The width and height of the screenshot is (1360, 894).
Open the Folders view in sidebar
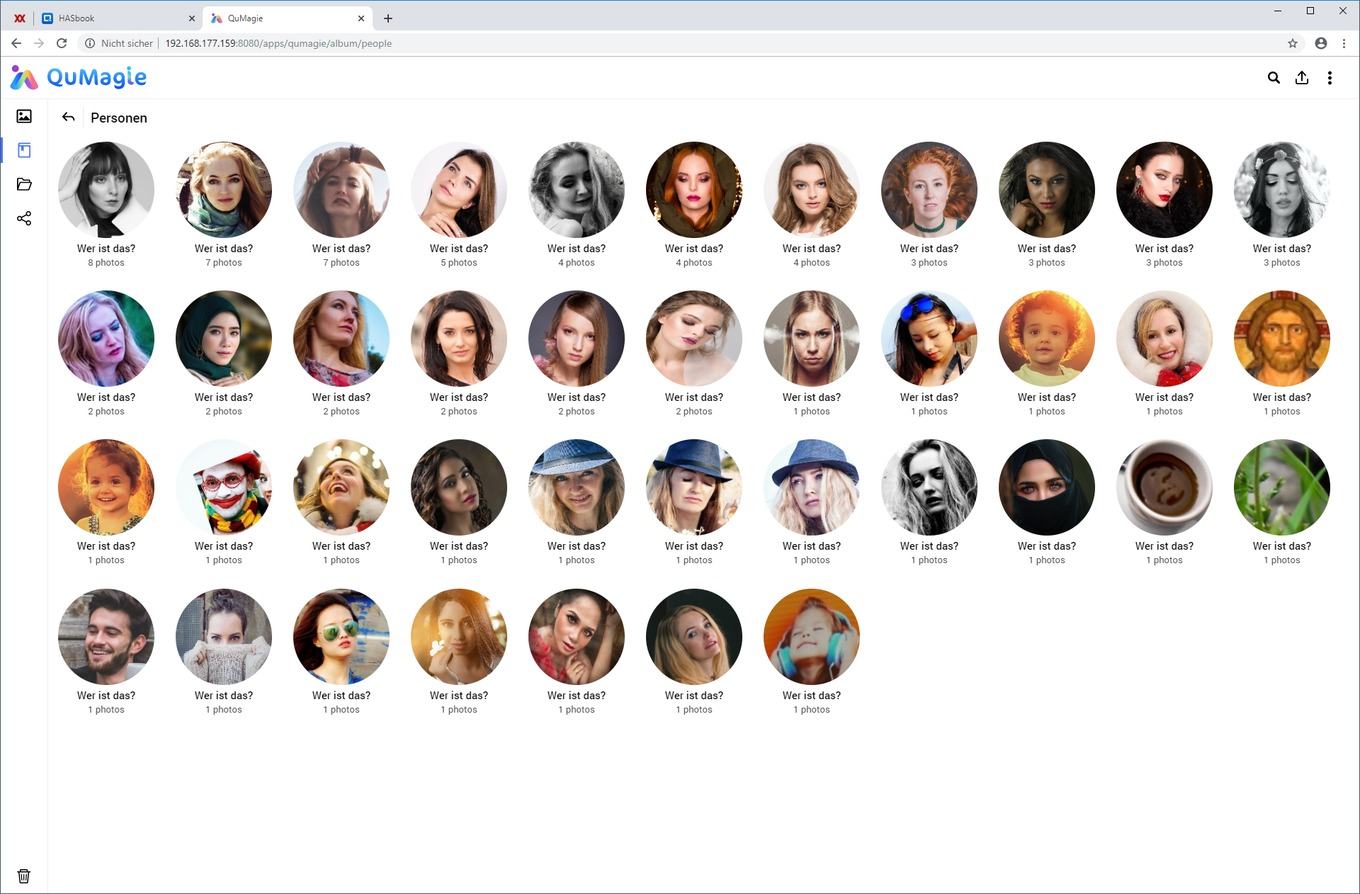pyautogui.click(x=24, y=184)
